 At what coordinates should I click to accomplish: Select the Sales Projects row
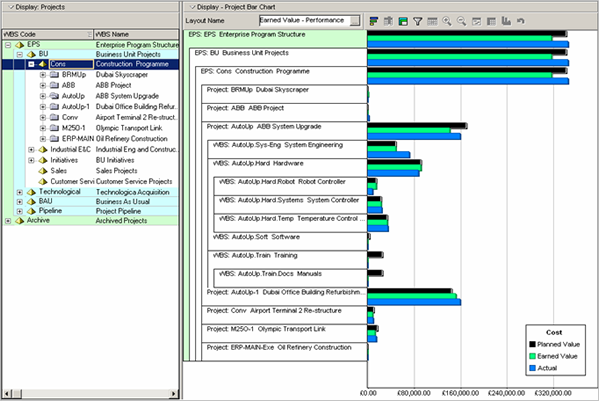[x=90, y=171]
